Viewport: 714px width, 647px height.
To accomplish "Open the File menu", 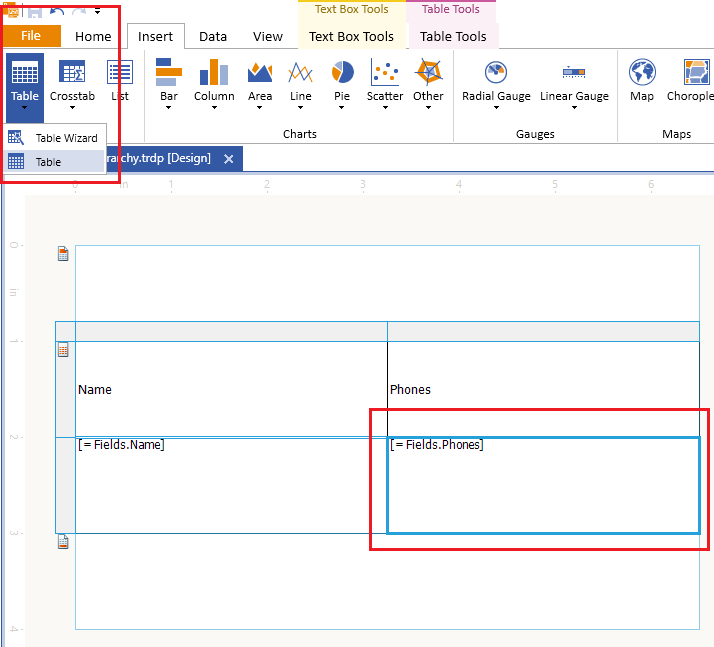I will tap(31, 36).
